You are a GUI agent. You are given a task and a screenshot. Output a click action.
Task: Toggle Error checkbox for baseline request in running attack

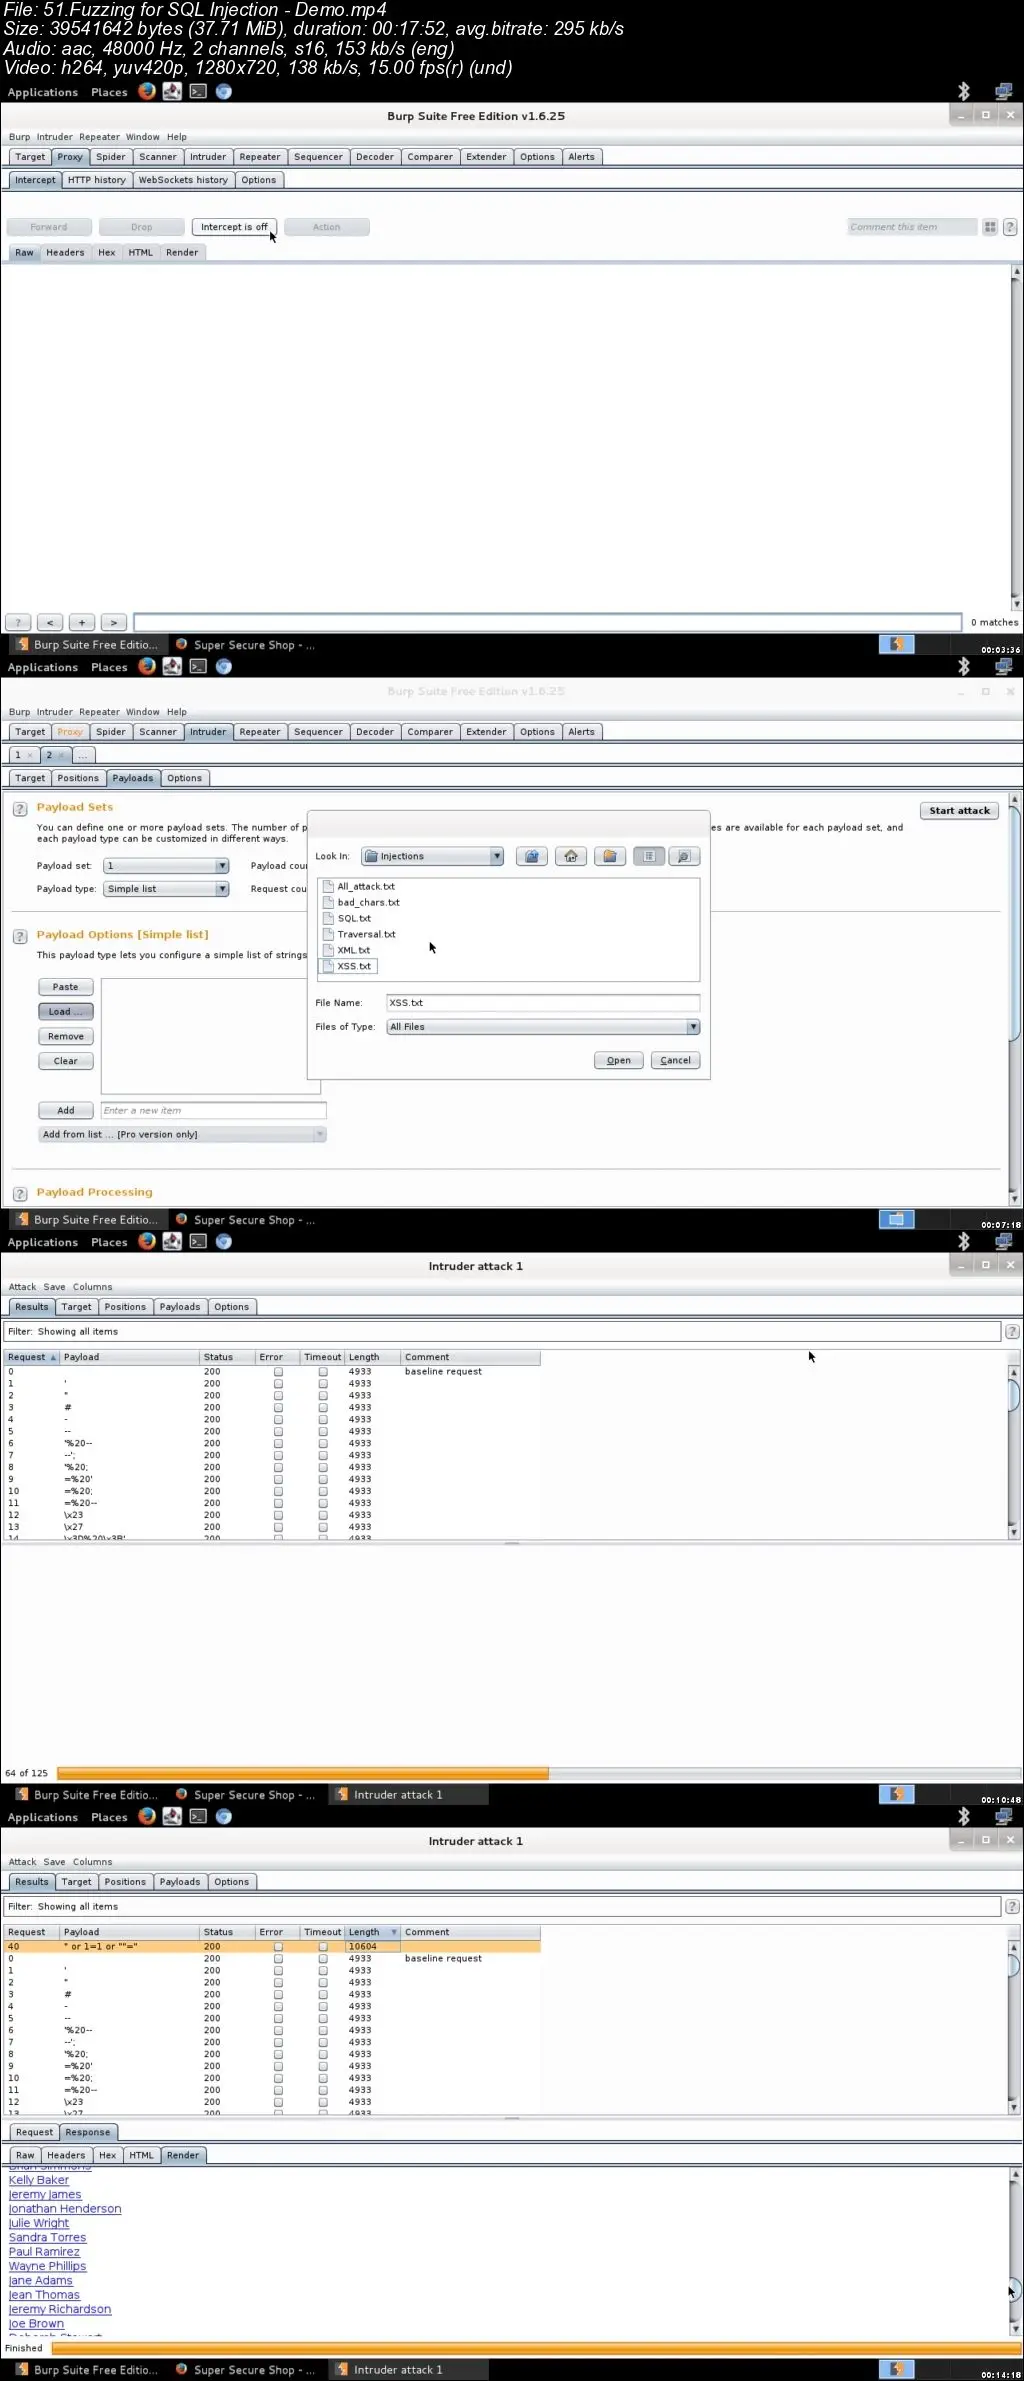(x=279, y=1372)
